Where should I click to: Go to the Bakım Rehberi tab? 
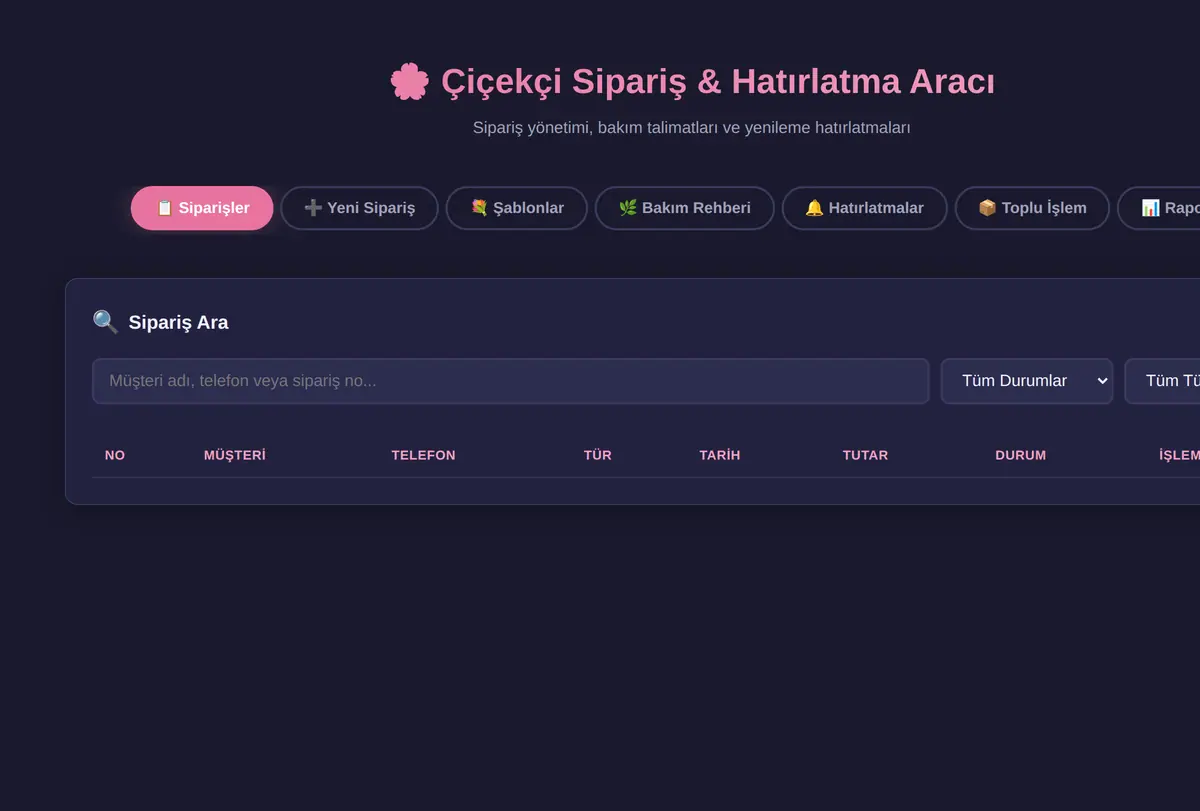[684, 208]
